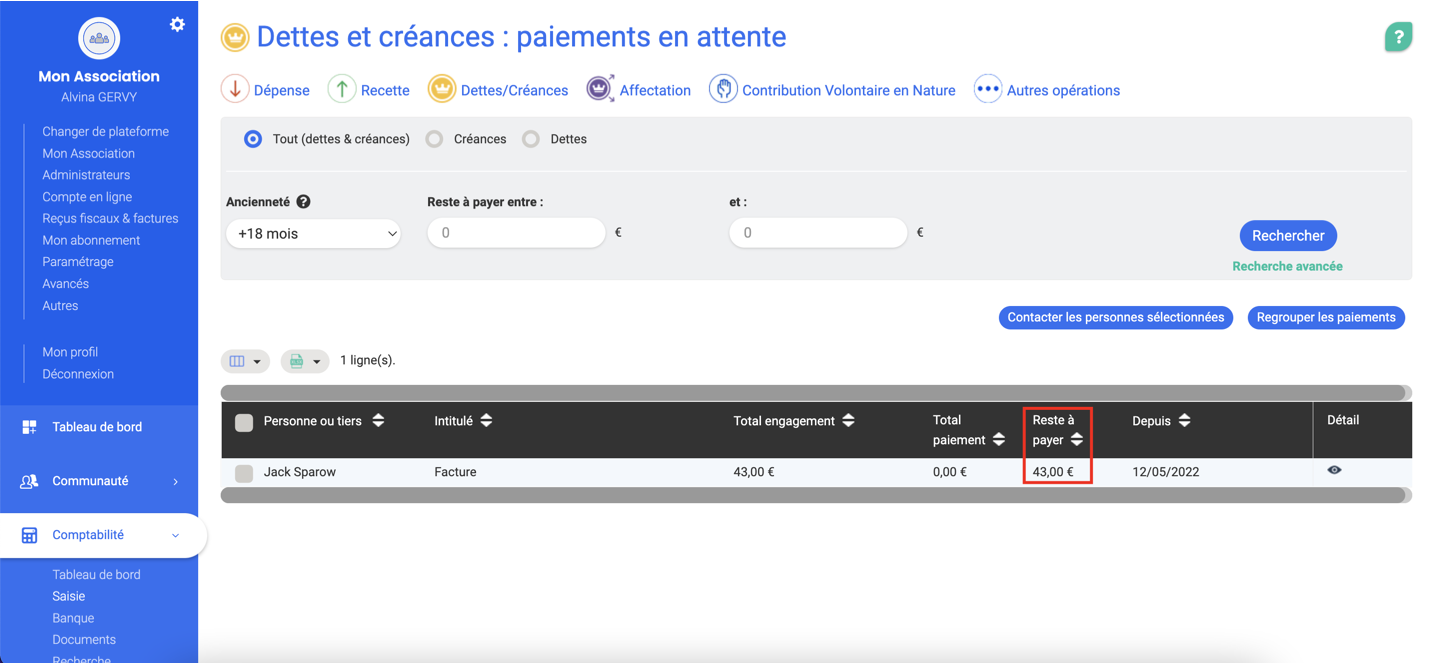Select the Affectation purple crown icon
This screenshot has width=1432, height=663.
tap(600, 89)
